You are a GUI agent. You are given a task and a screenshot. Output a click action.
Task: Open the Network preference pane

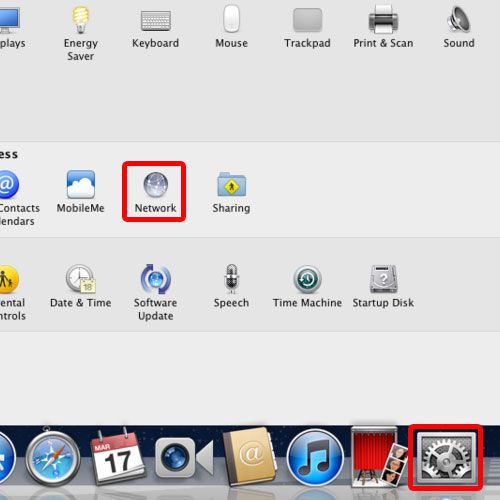click(155, 192)
